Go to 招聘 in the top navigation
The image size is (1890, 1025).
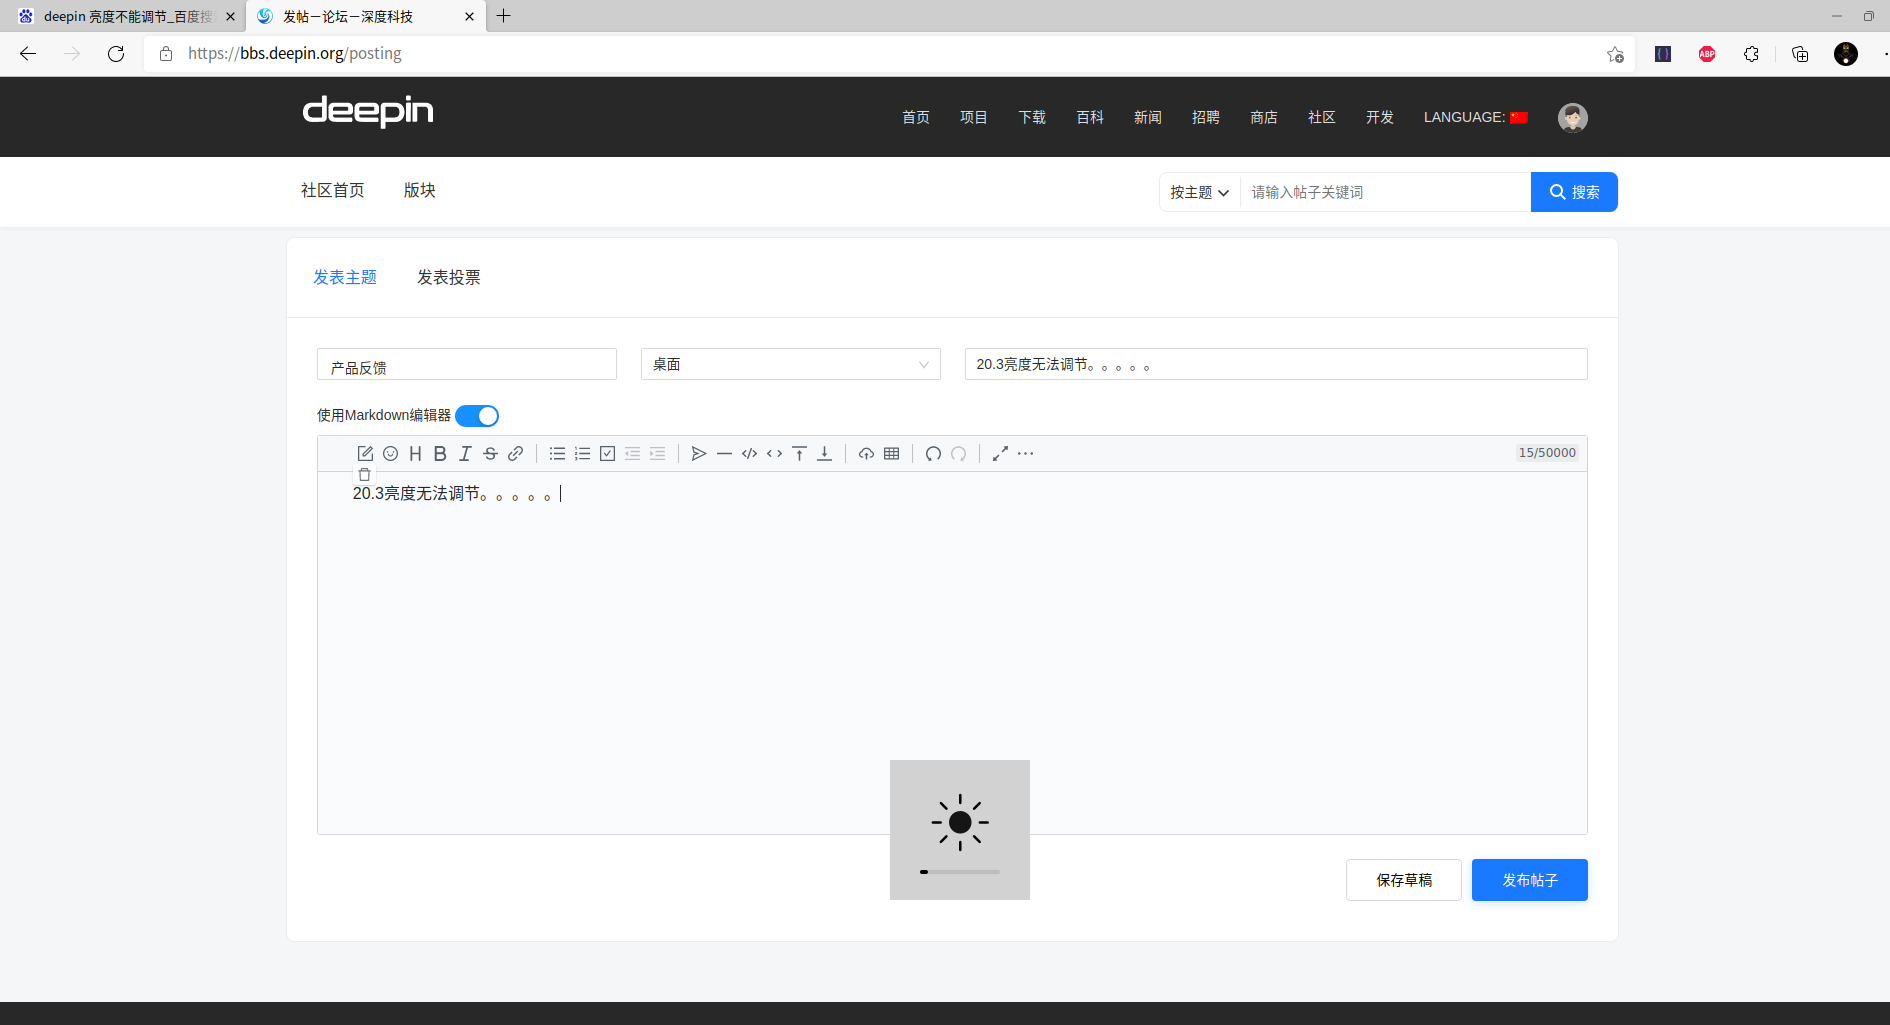1206,117
